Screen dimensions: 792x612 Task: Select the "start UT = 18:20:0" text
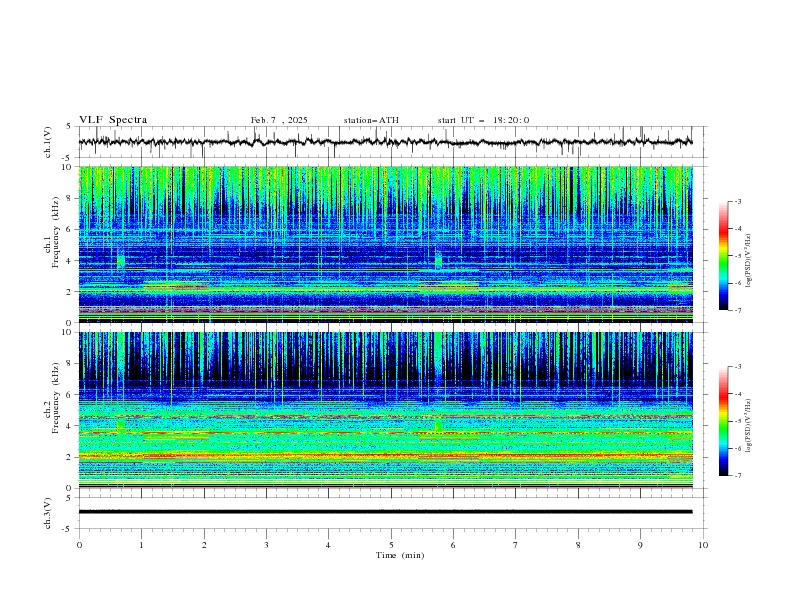click(483, 120)
